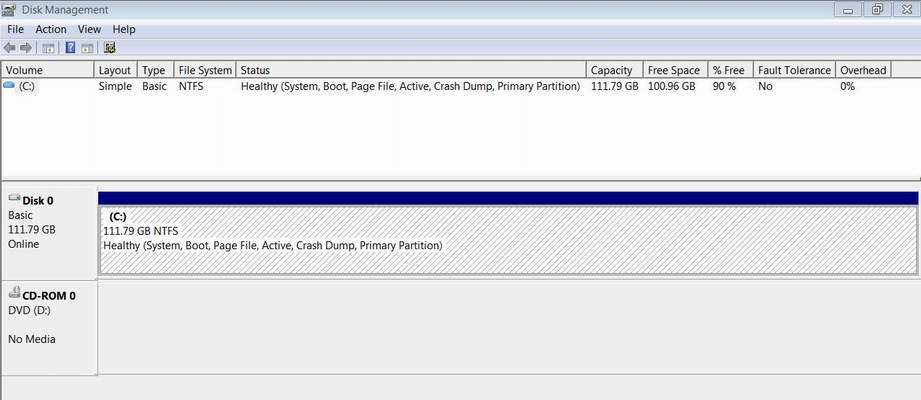The image size is (921, 400).
Task: Open the View menu
Action: point(89,29)
